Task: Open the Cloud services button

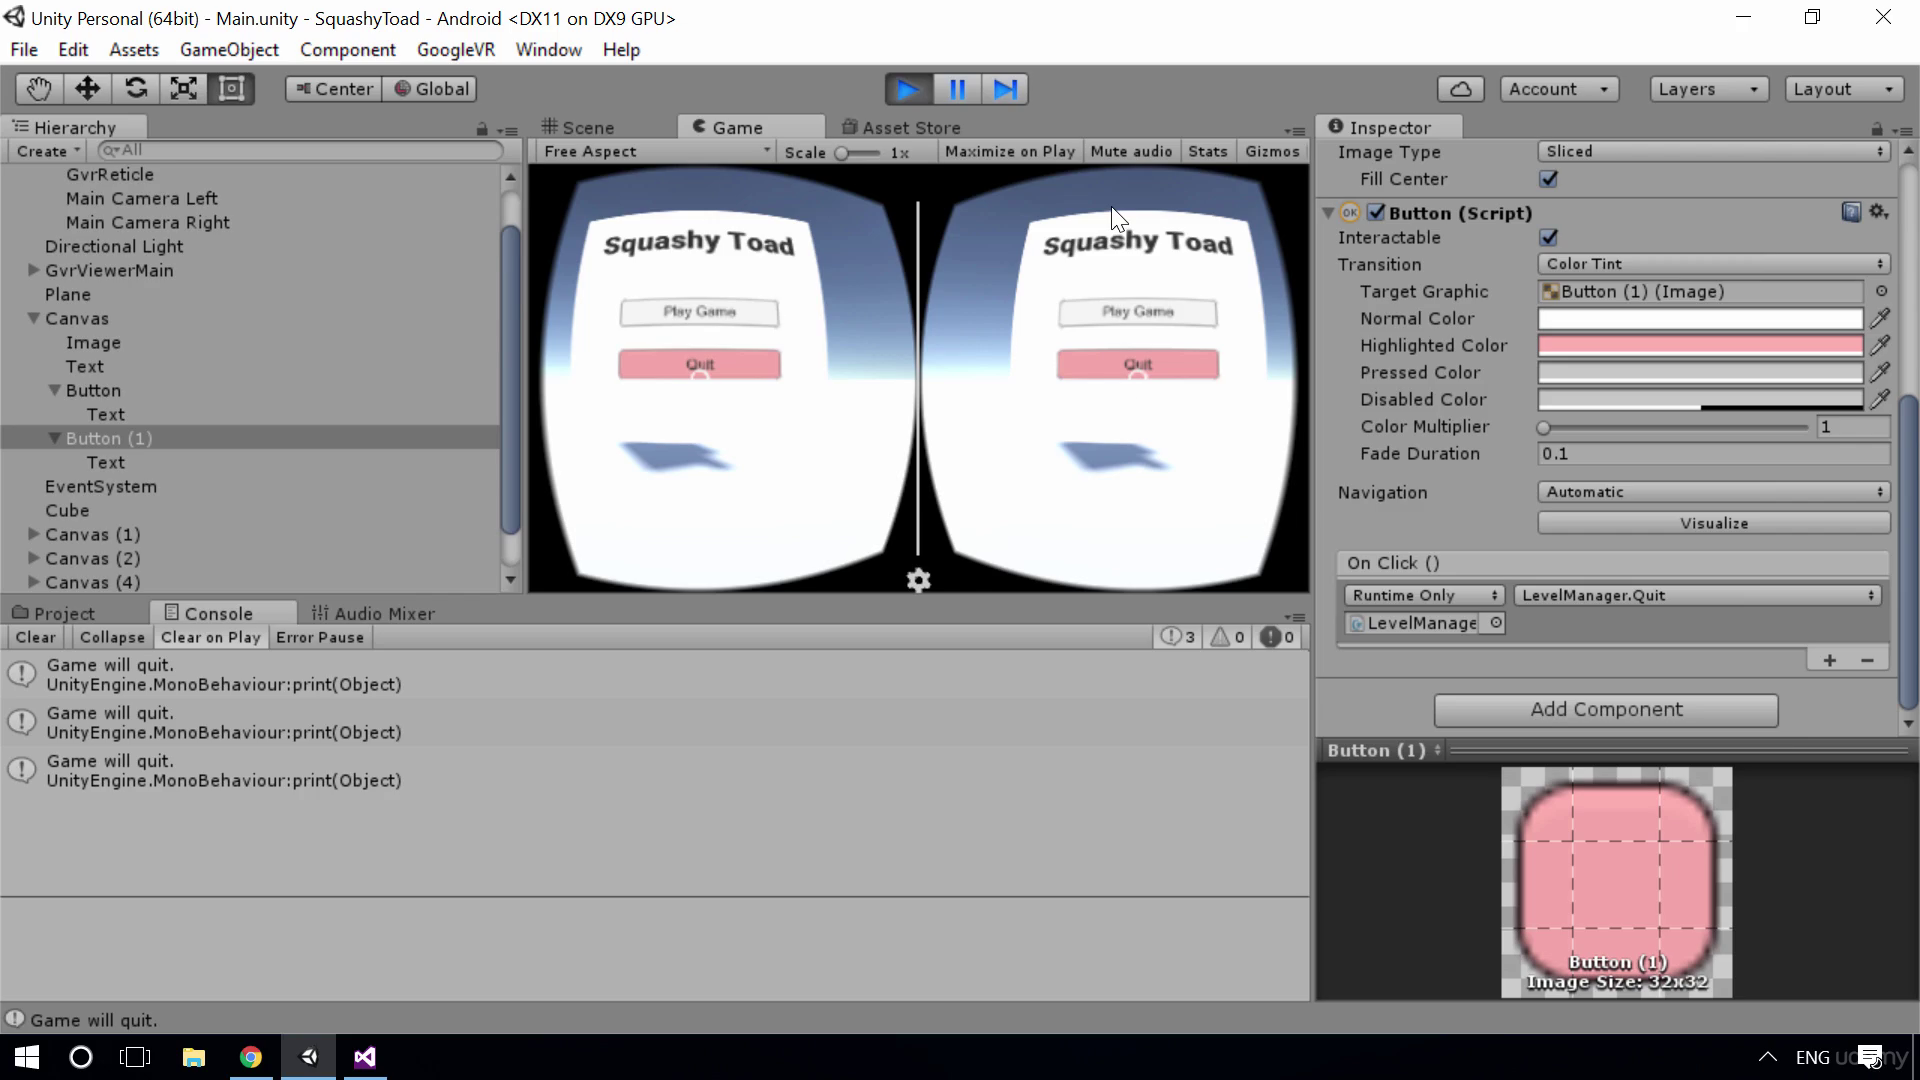Action: pyautogui.click(x=1460, y=89)
